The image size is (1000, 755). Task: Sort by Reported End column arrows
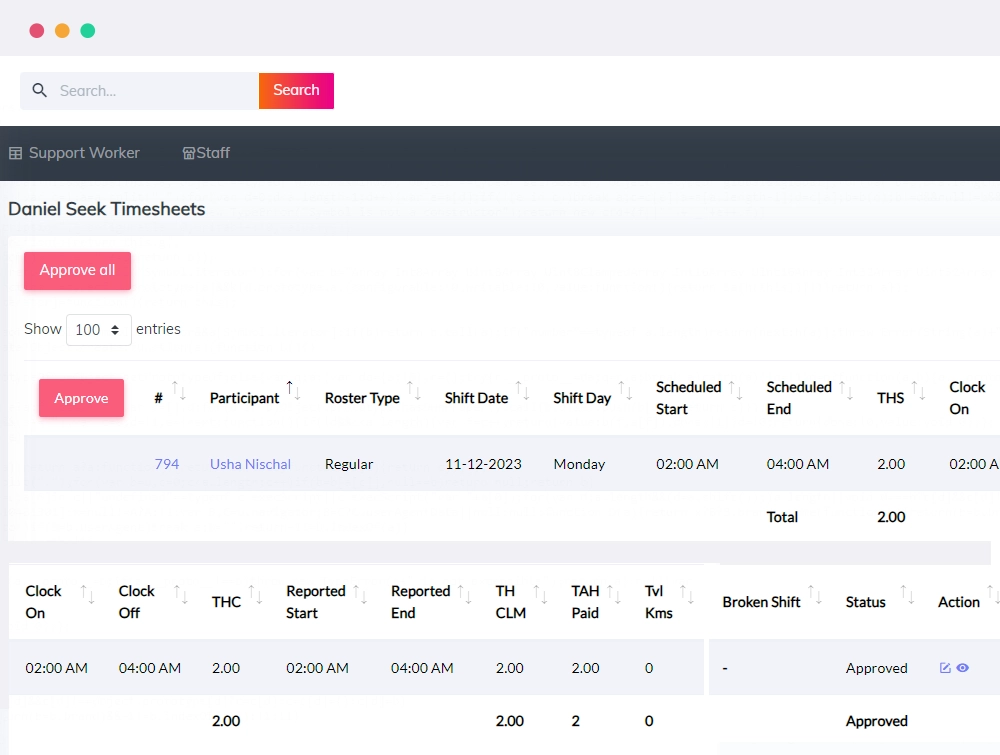click(x=464, y=595)
